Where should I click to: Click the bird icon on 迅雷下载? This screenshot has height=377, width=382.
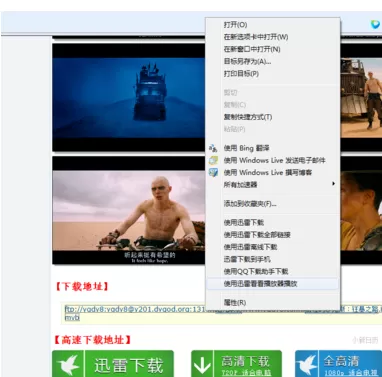tap(68, 365)
